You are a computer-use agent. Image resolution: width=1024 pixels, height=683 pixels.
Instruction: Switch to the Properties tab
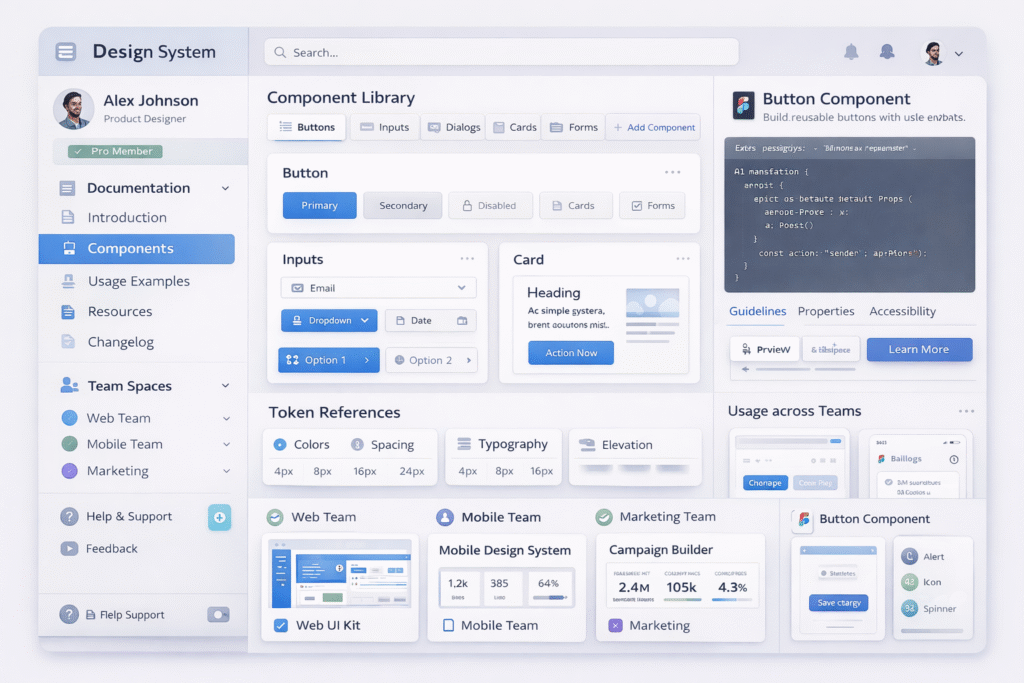pos(826,311)
